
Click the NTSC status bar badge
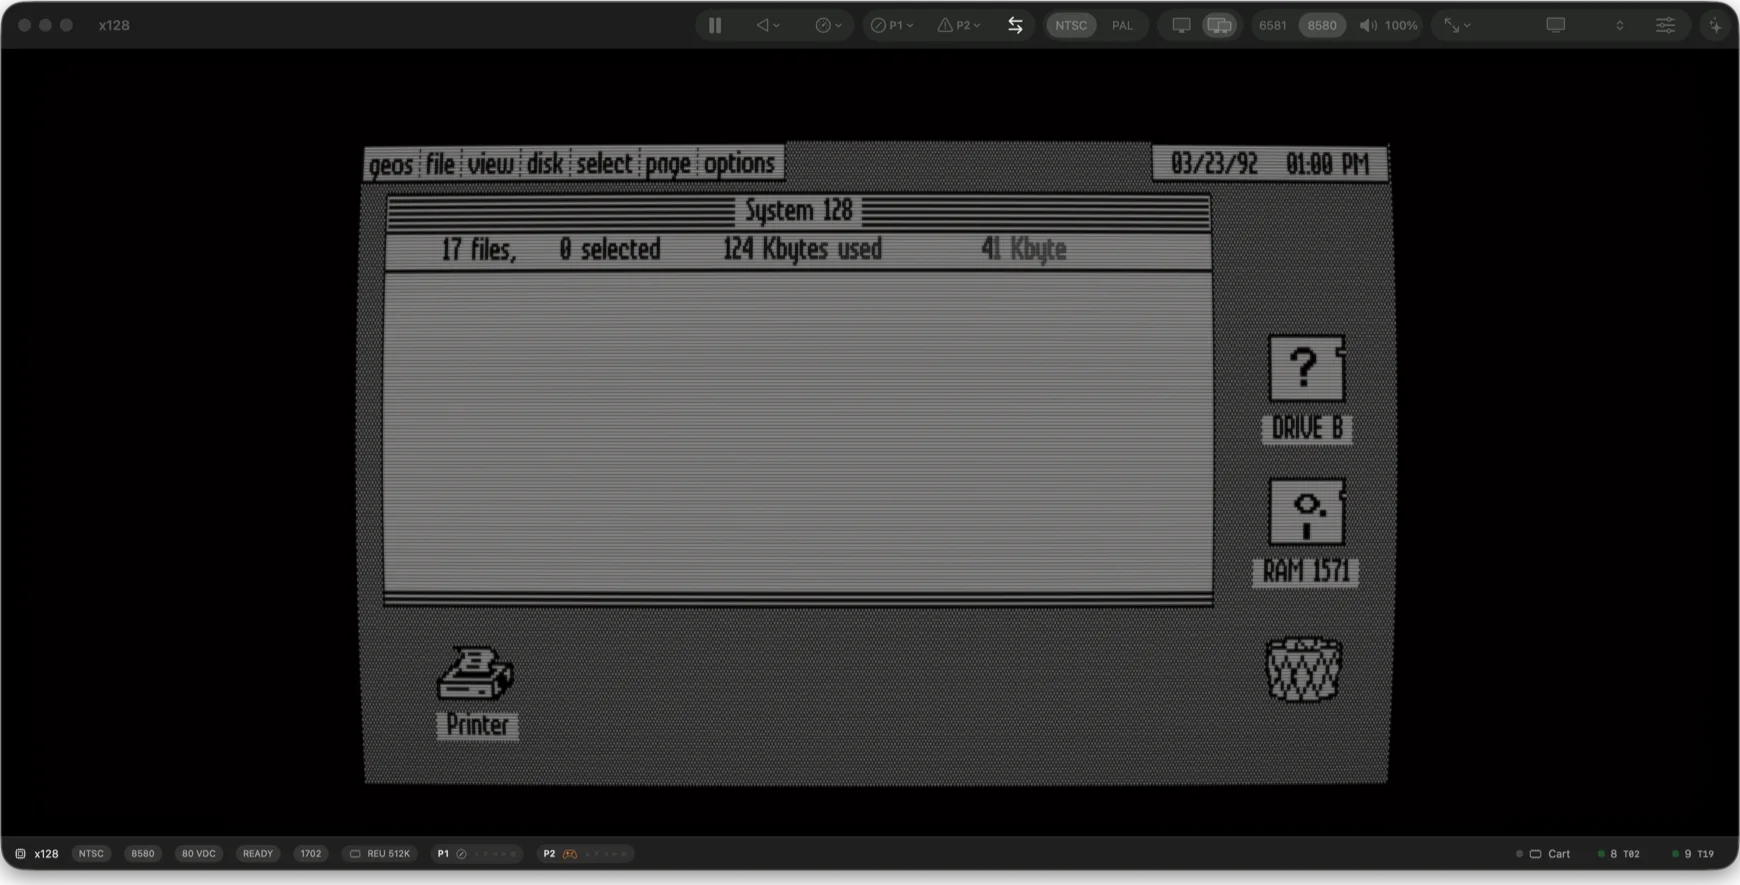click(x=91, y=854)
